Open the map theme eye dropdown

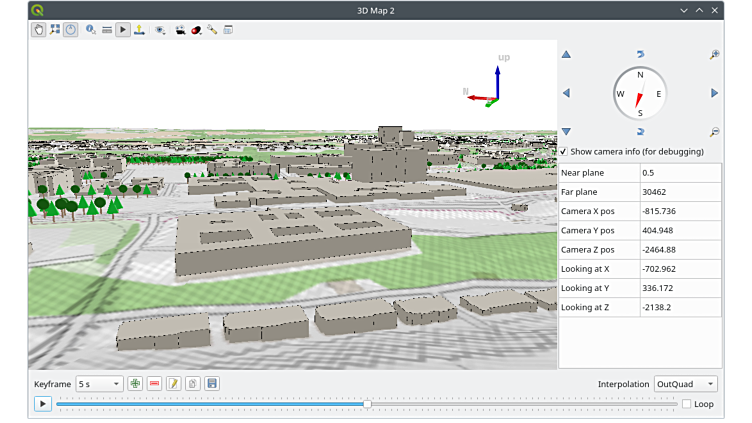[160, 30]
